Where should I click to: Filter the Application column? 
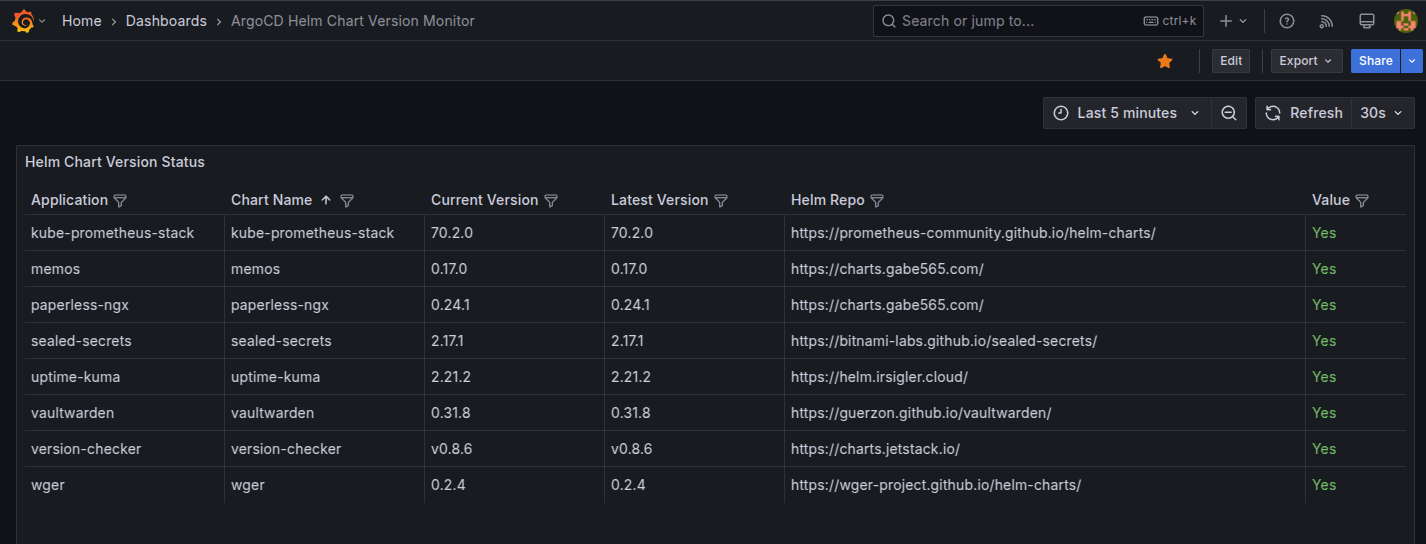coord(120,201)
